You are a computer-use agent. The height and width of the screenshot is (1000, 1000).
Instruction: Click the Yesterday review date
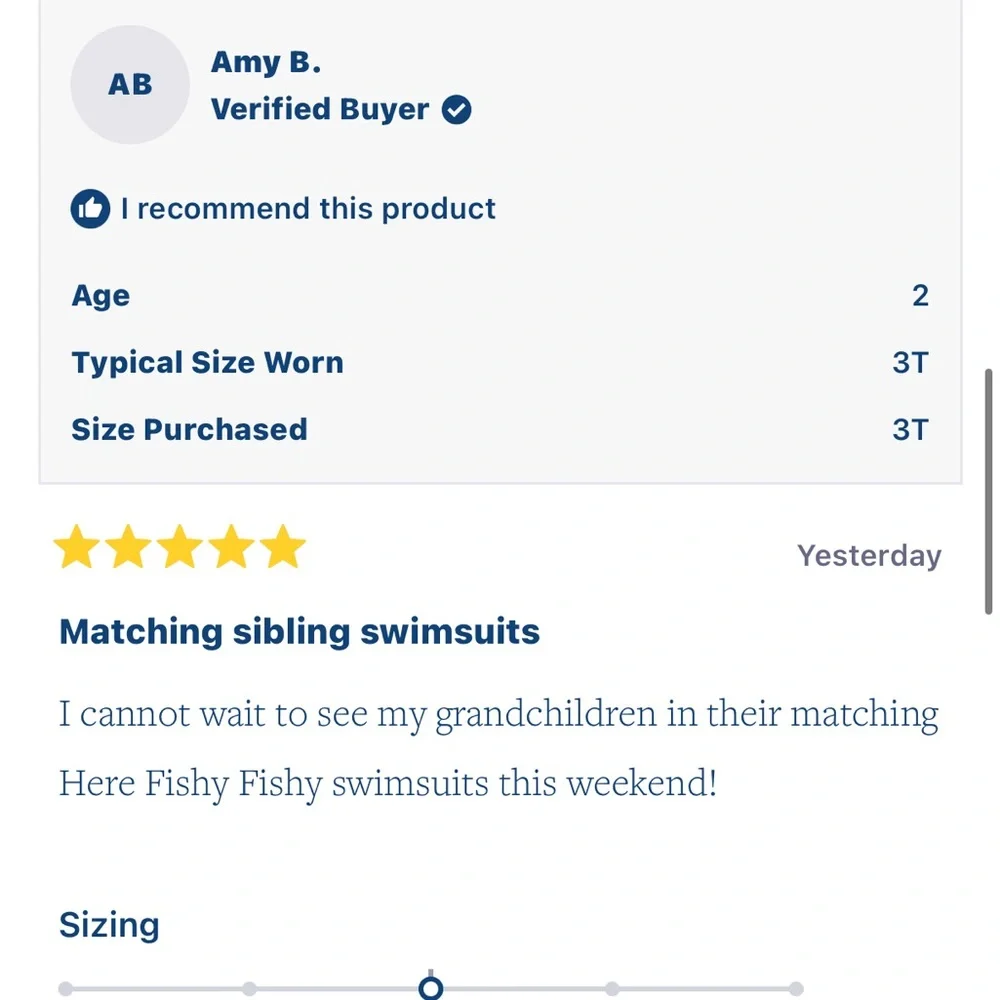[869, 555]
